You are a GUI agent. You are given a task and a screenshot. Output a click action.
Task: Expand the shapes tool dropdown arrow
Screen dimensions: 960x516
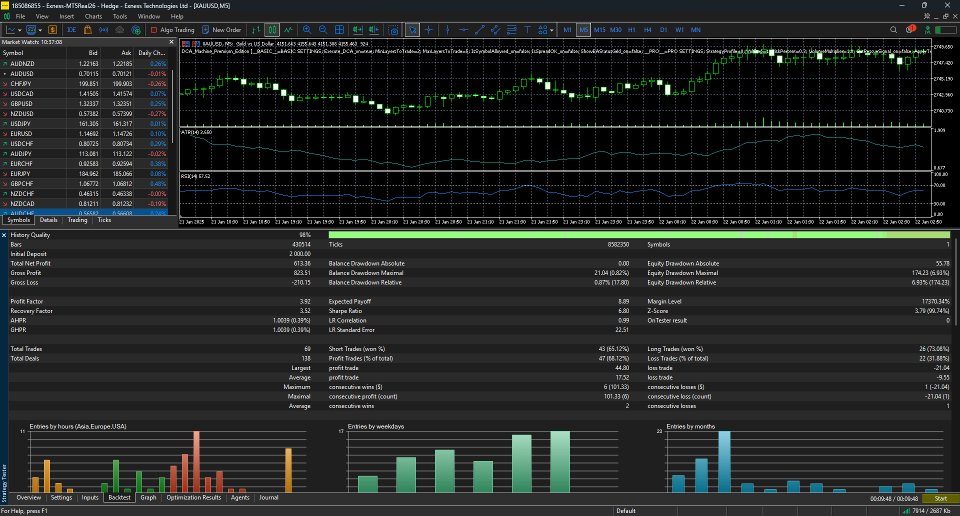(552, 30)
